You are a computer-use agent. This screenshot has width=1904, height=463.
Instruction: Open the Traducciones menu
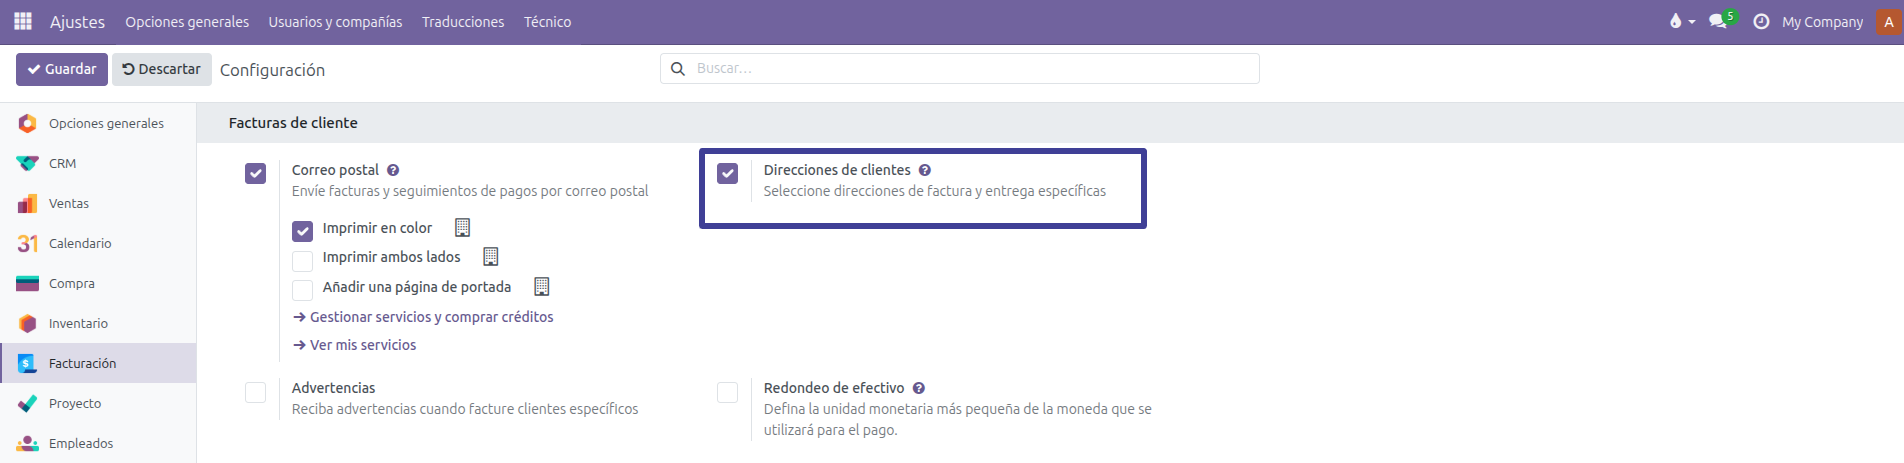tap(463, 21)
